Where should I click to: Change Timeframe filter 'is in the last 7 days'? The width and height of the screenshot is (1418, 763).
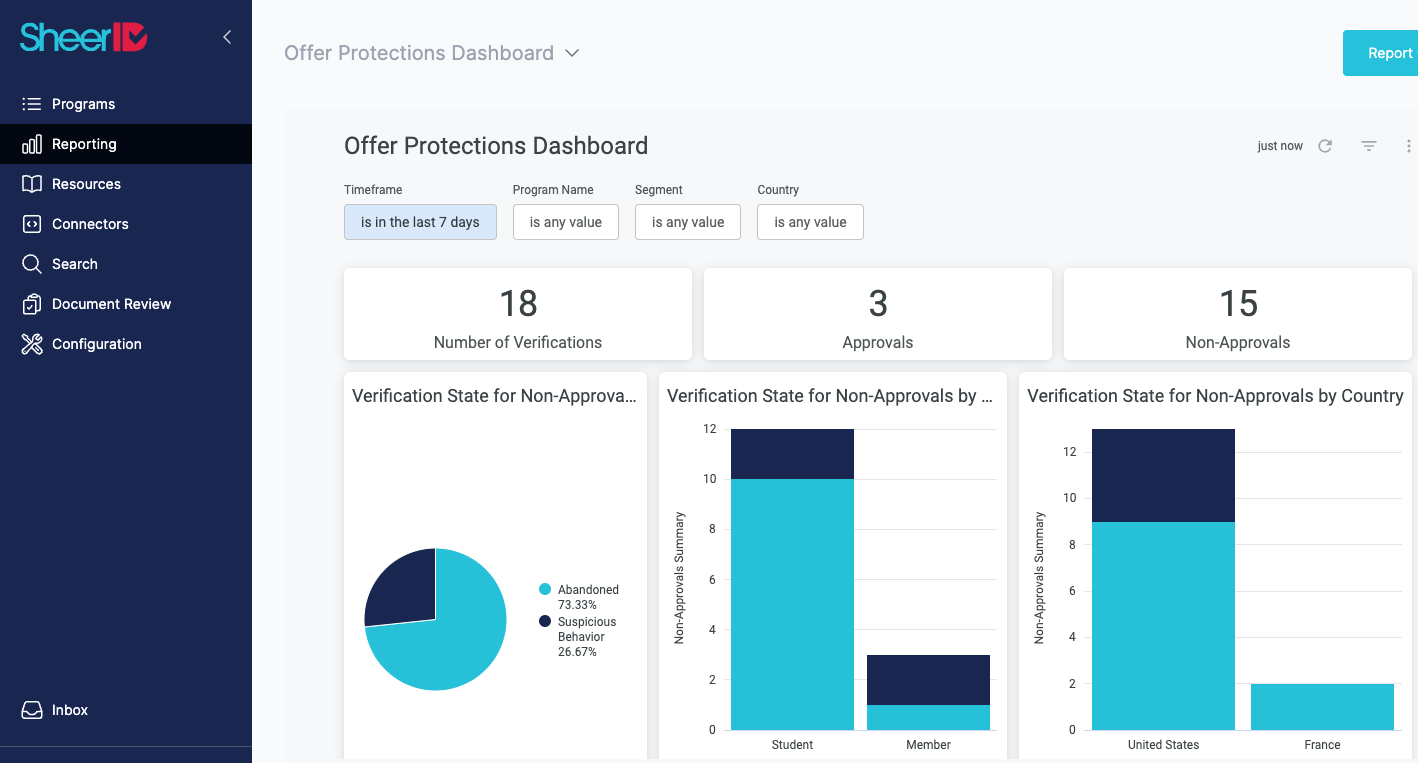420,222
